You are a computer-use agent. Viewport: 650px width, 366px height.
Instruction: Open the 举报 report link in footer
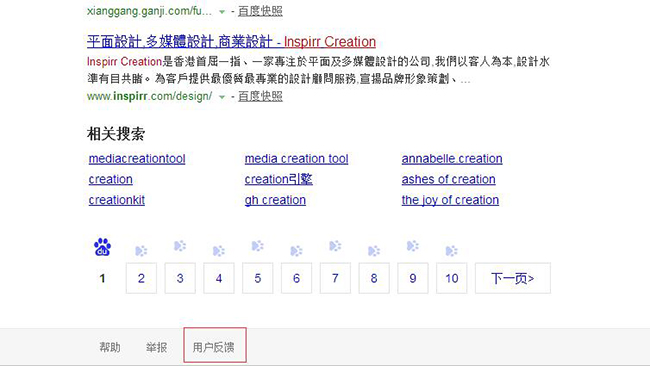[x=156, y=347]
